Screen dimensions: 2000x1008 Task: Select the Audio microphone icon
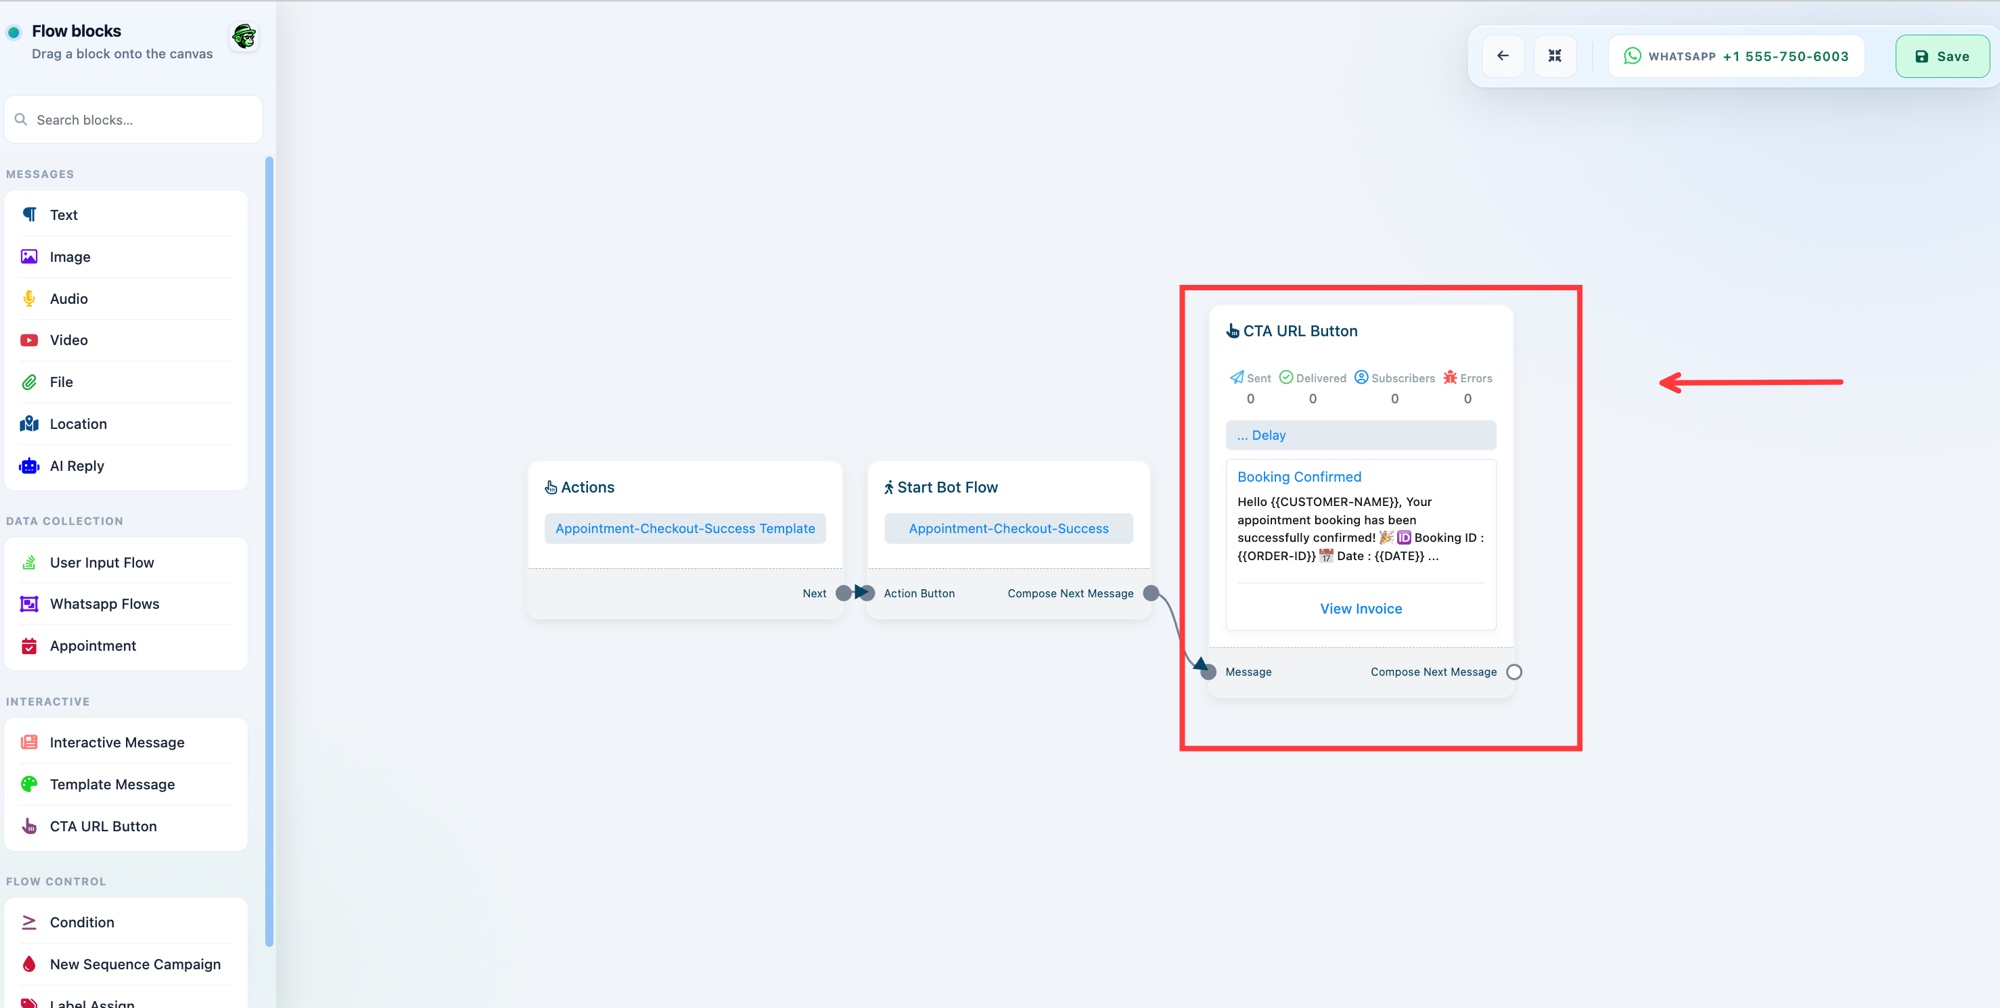tap(29, 299)
